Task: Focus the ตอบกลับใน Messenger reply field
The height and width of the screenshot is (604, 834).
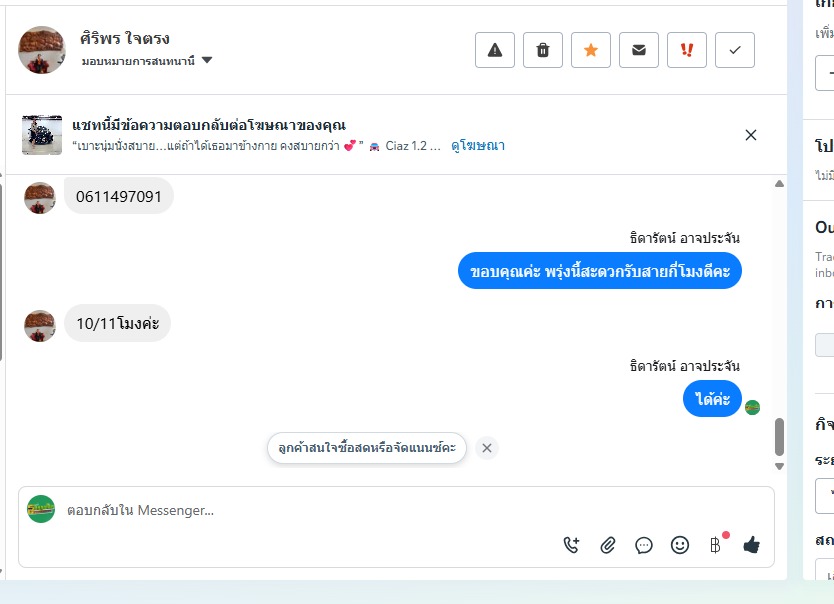Action: [300, 511]
